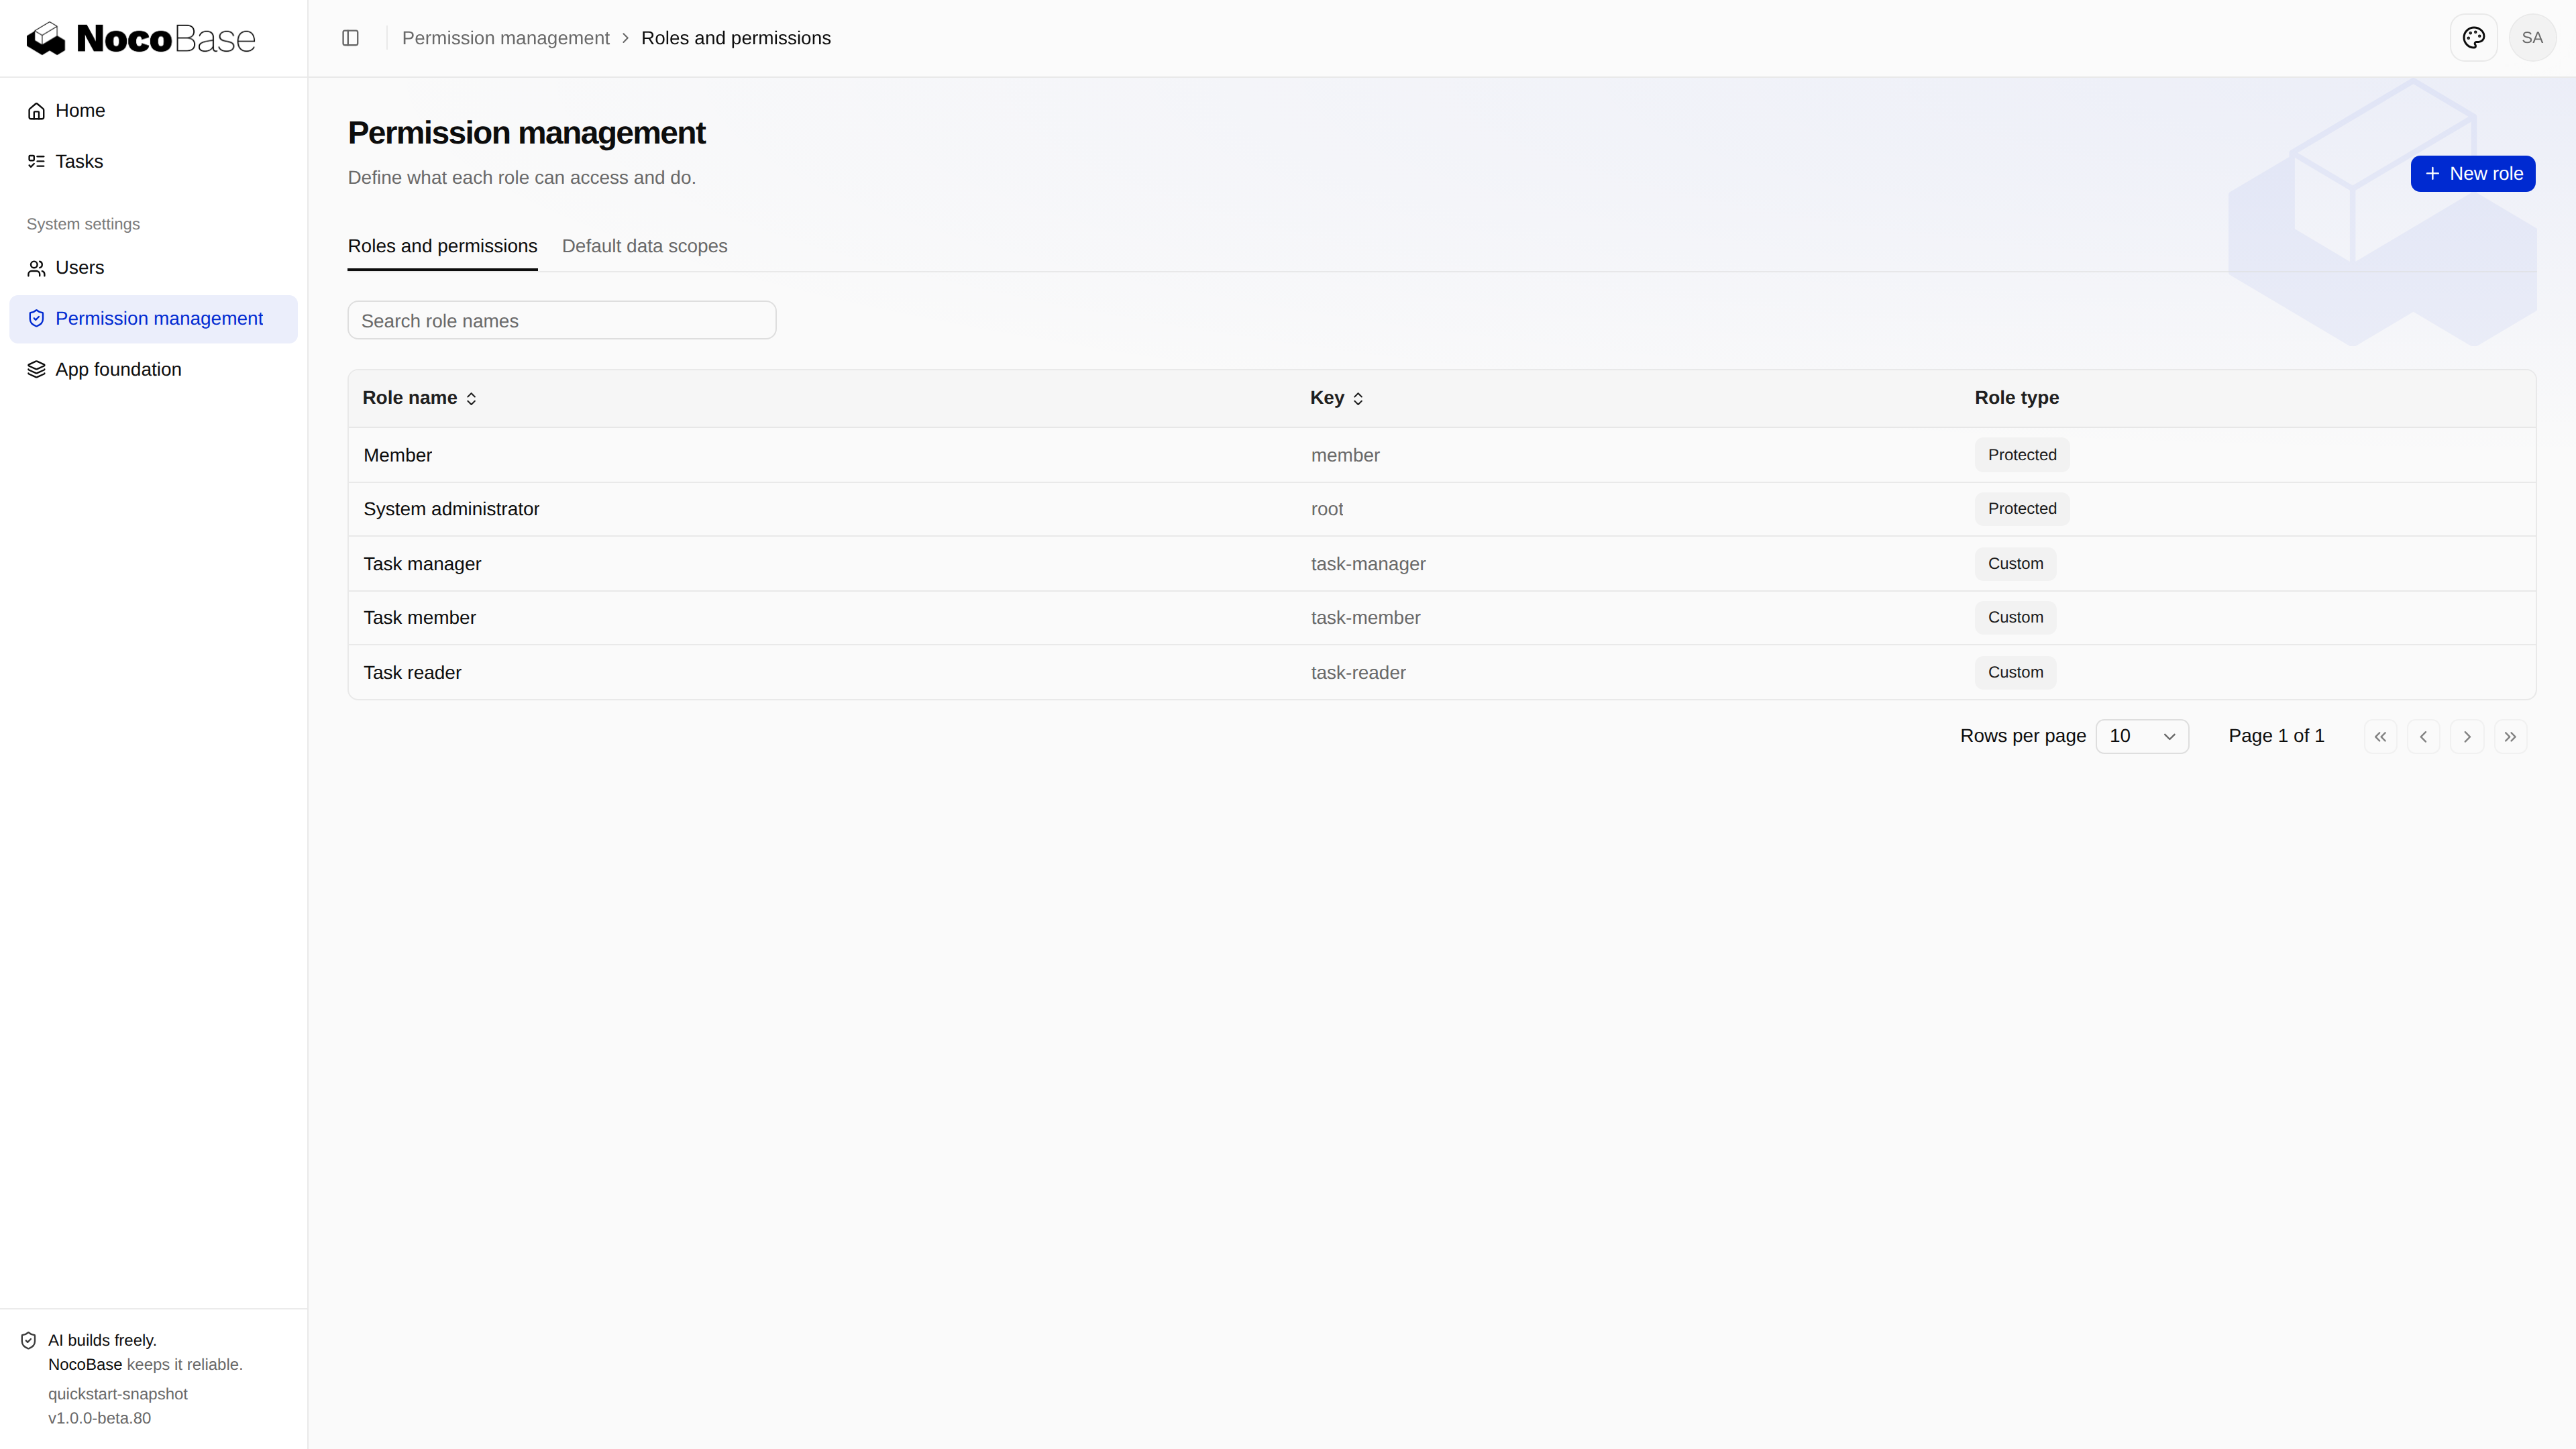Go to the previous page
Viewport: 2576px width, 1449px height.
[2423, 737]
